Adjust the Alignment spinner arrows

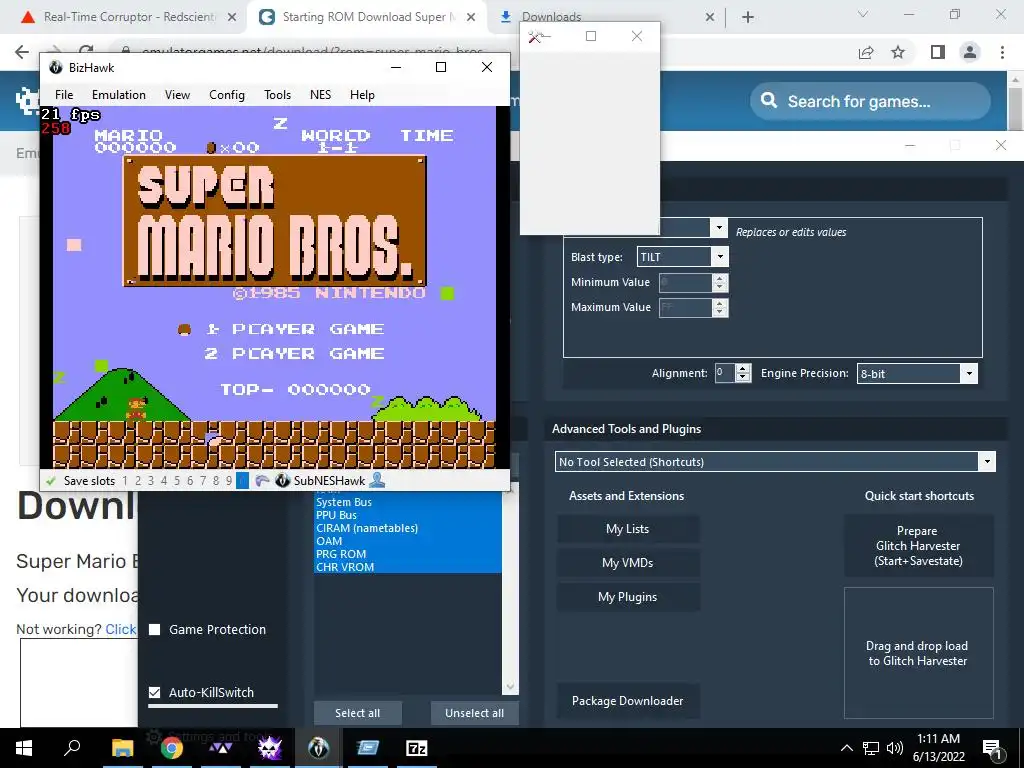[x=743, y=373]
